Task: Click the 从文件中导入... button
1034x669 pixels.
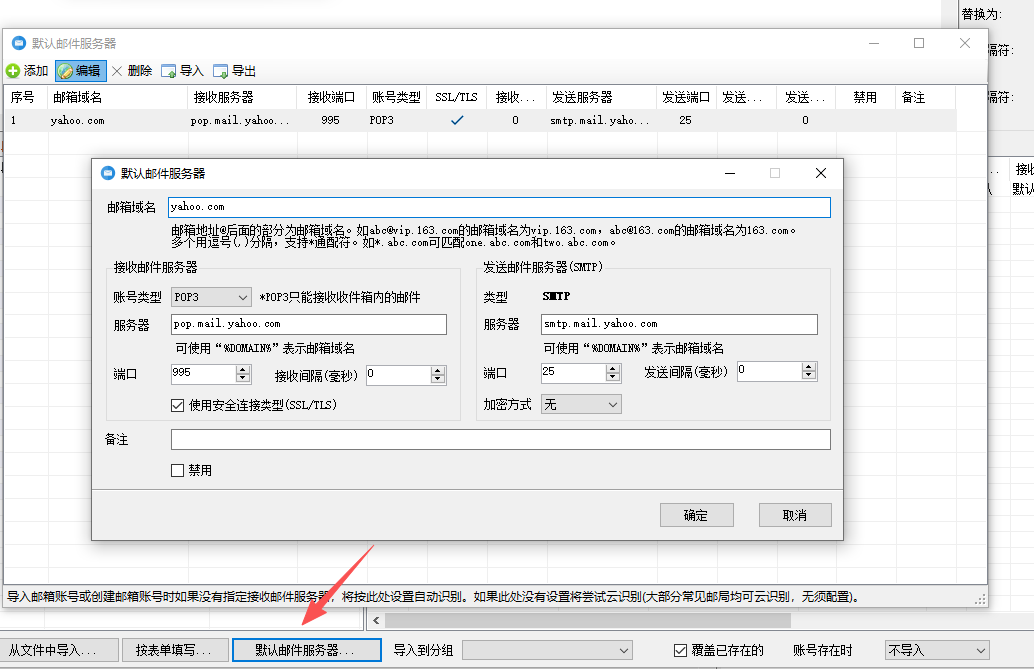Action: click(x=59, y=650)
